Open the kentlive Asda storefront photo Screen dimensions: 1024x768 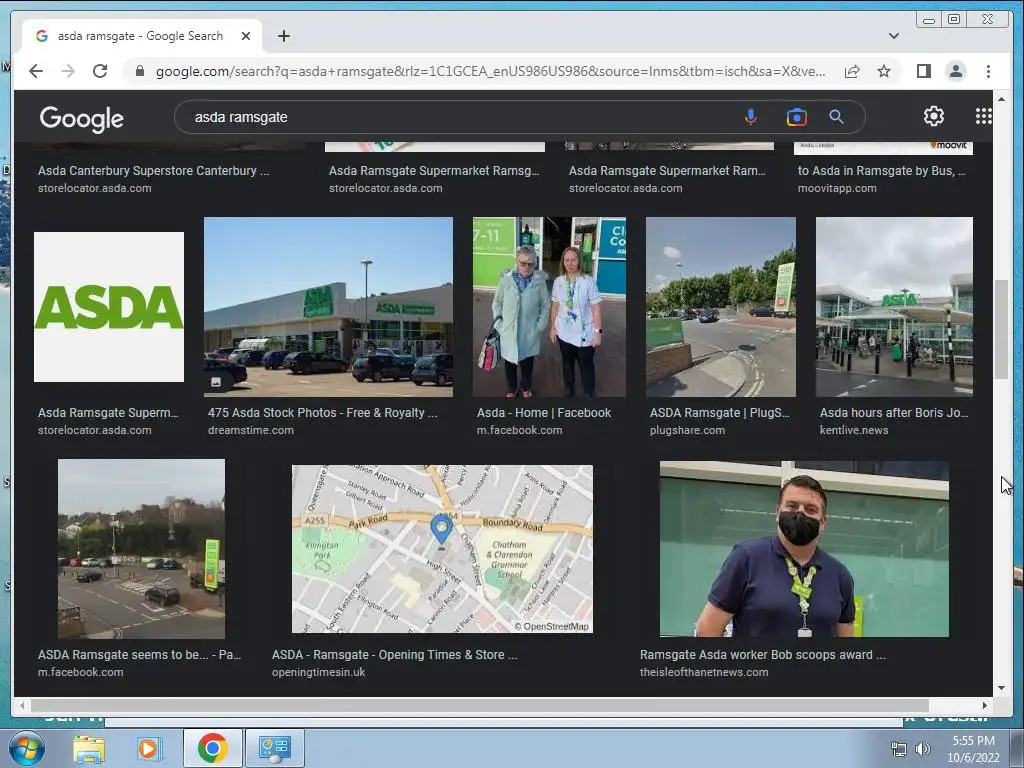pyautogui.click(x=894, y=307)
